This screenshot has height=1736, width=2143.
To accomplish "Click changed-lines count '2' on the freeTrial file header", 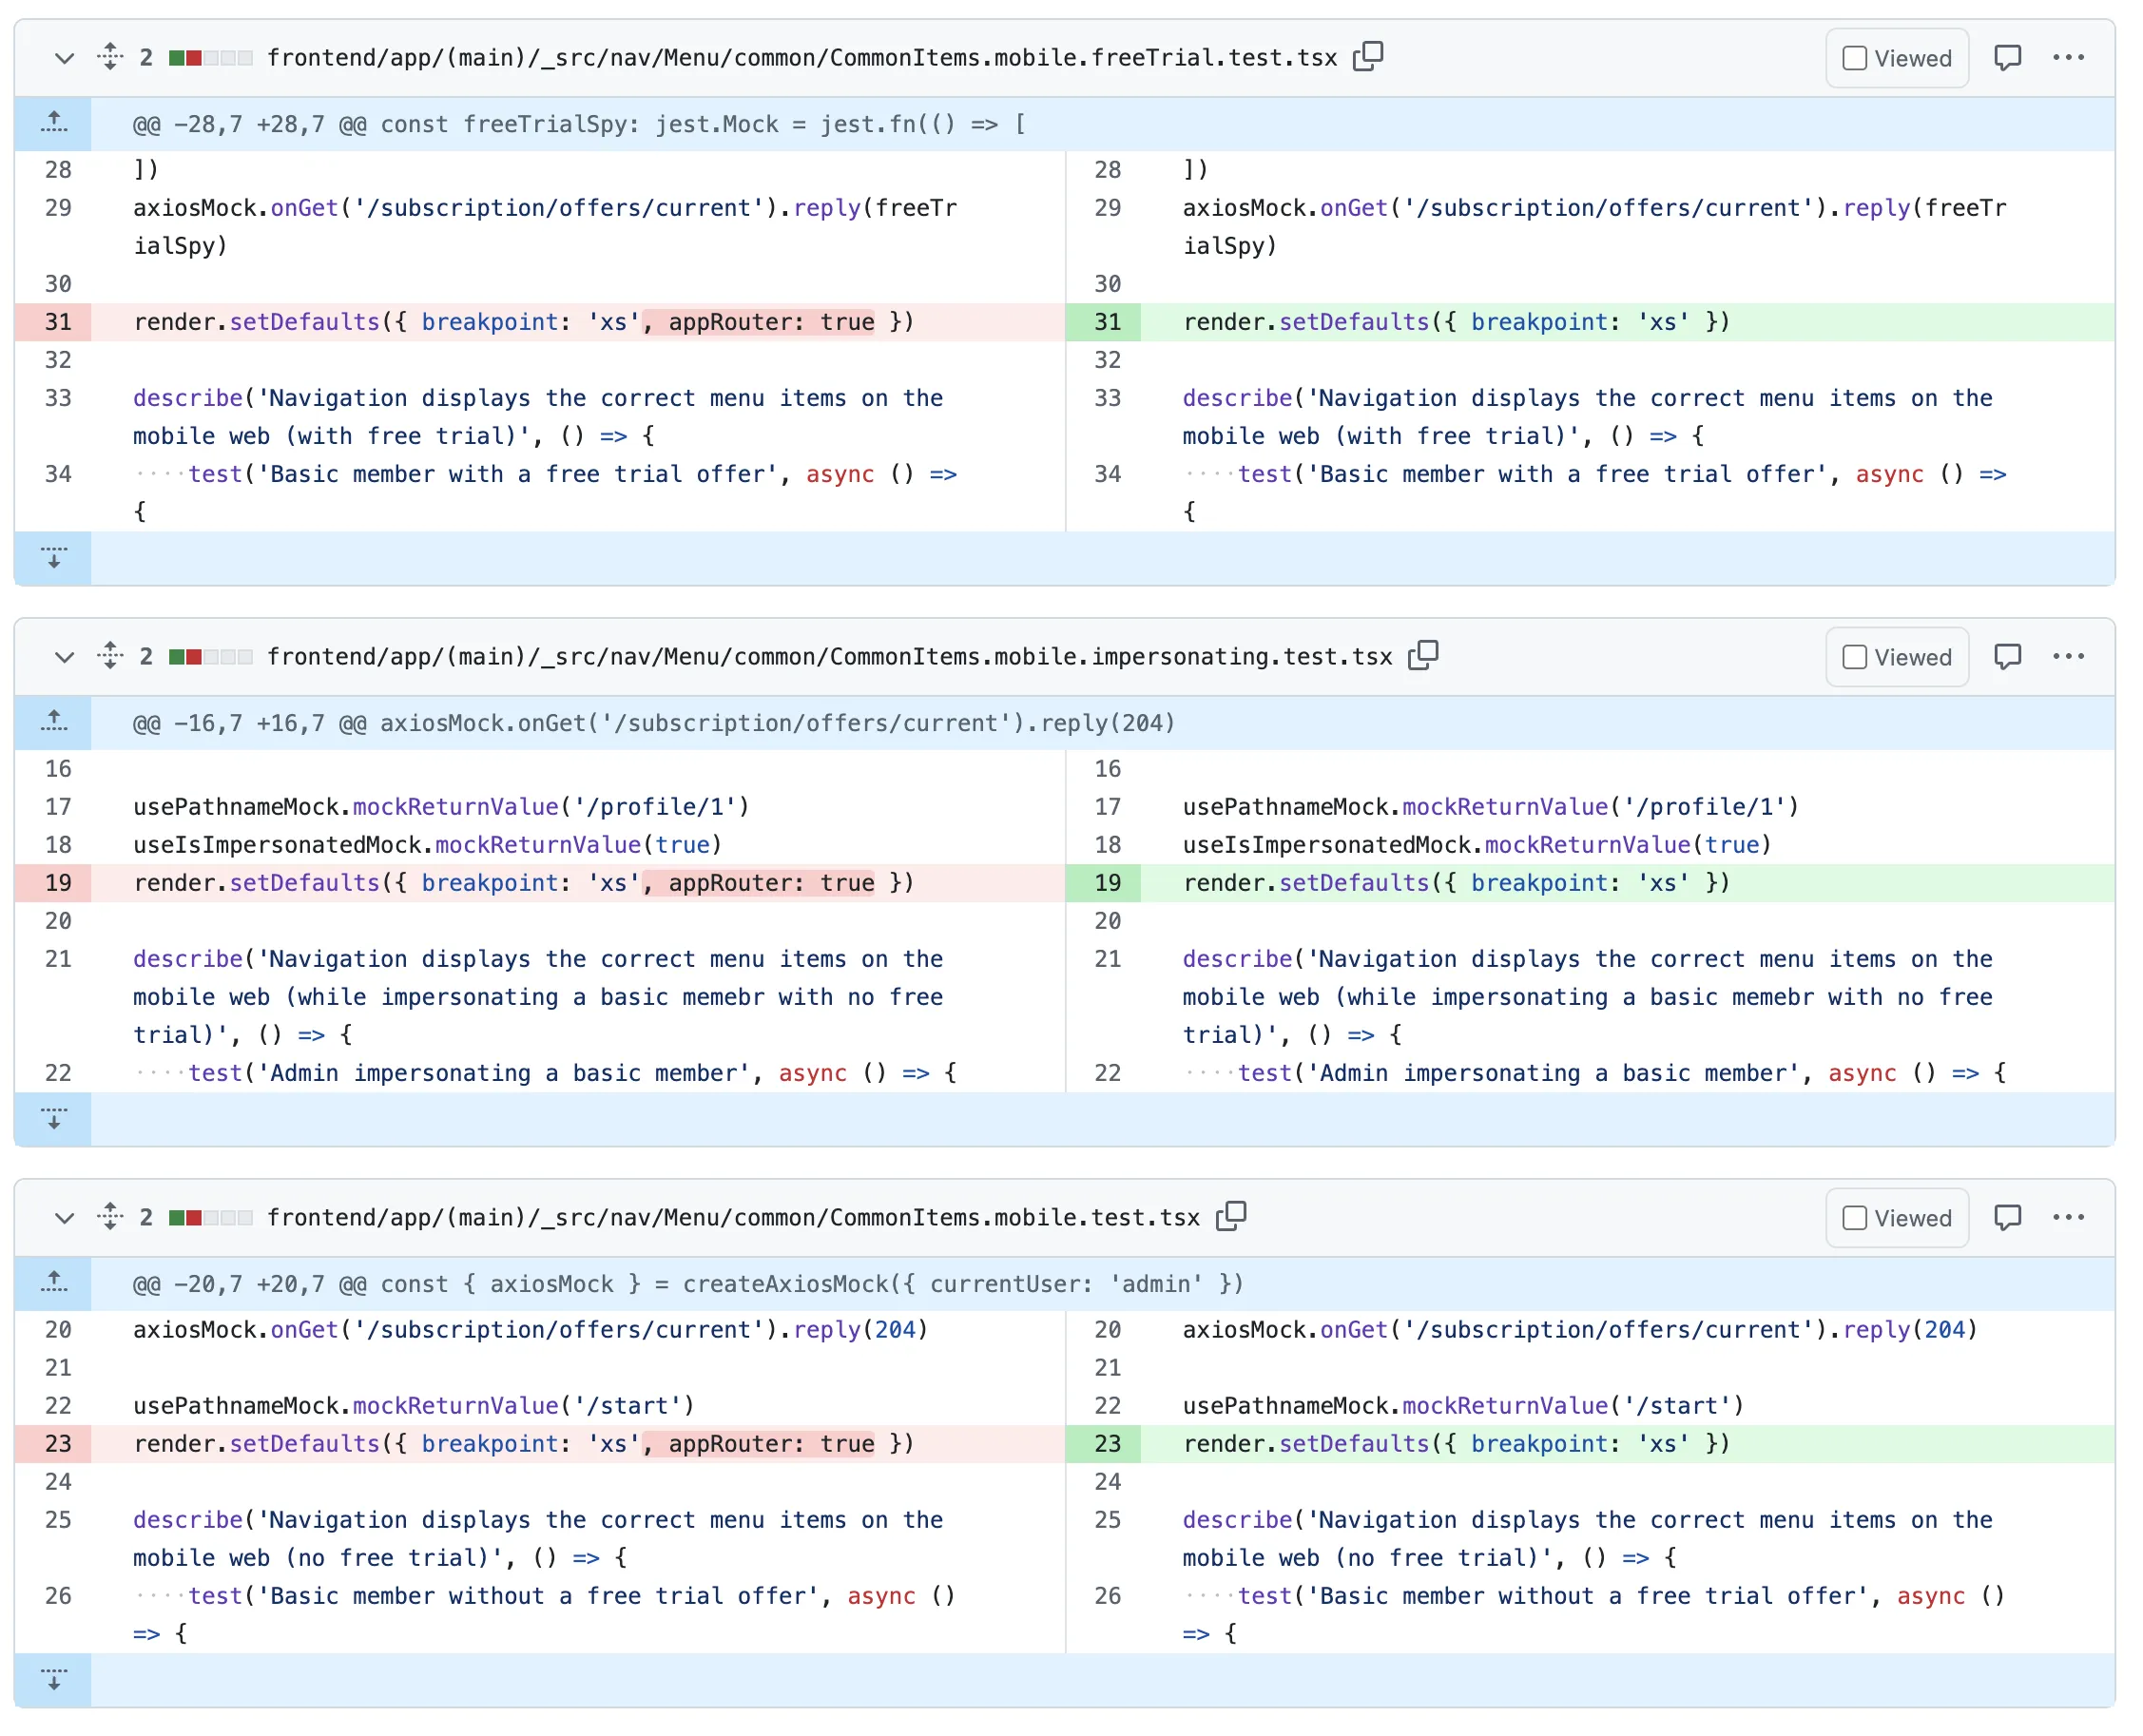I will pyautogui.click(x=147, y=58).
